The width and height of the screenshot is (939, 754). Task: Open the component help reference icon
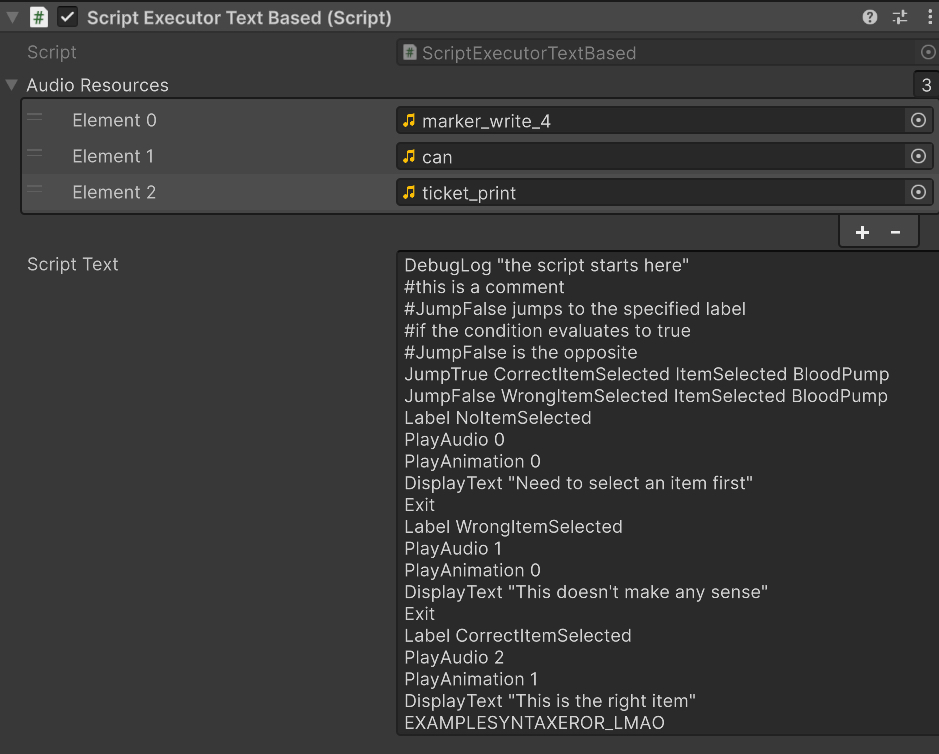870,17
